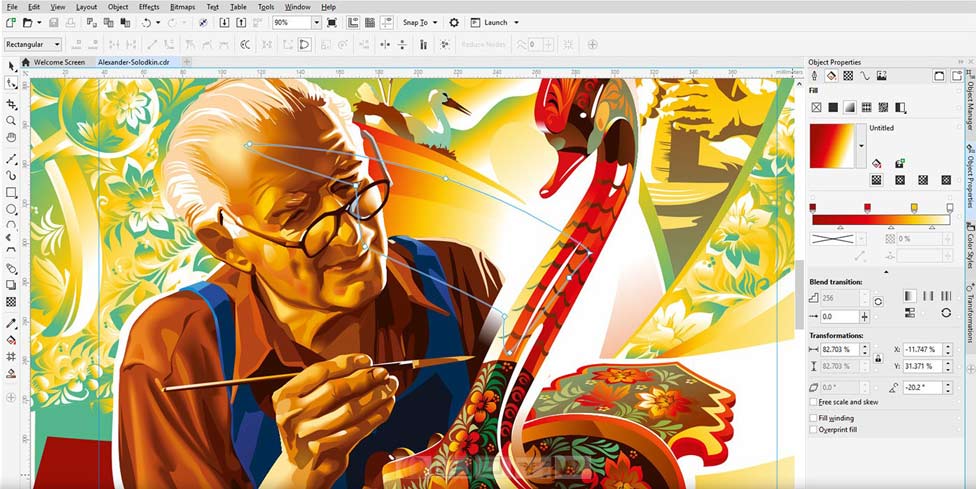Tick the Overprint fill checkbox
Viewport: 976px width, 489px height.
[813, 430]
